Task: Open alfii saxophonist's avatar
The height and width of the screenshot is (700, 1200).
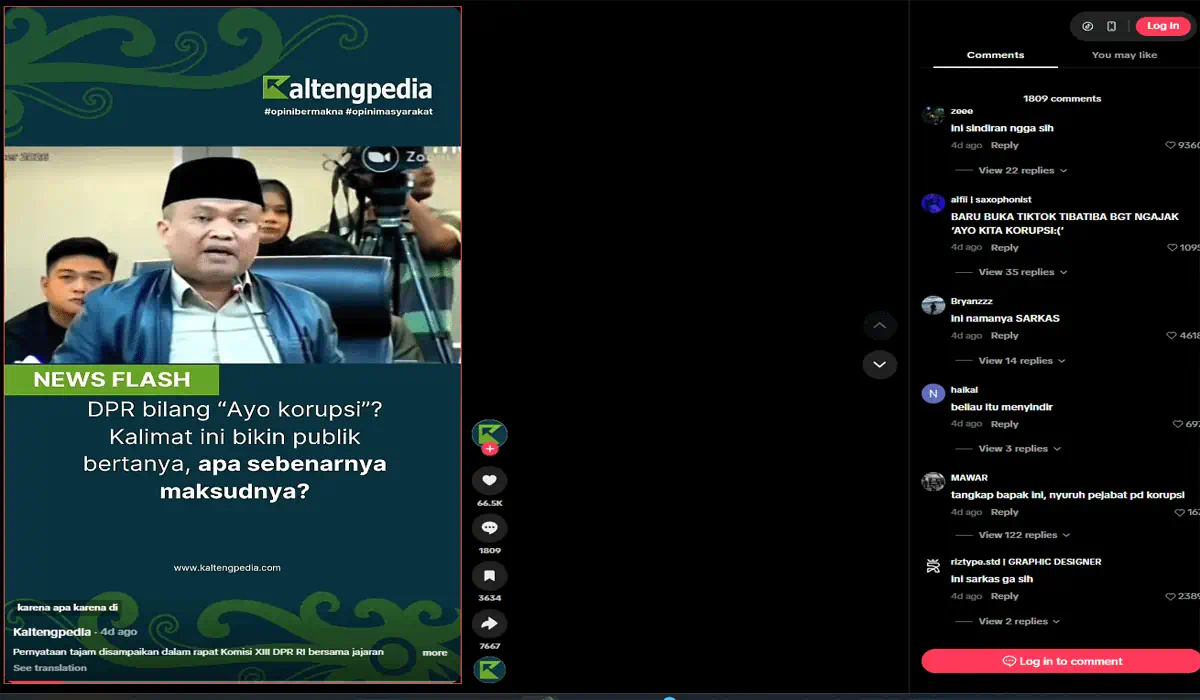Action: coord(933,203)
